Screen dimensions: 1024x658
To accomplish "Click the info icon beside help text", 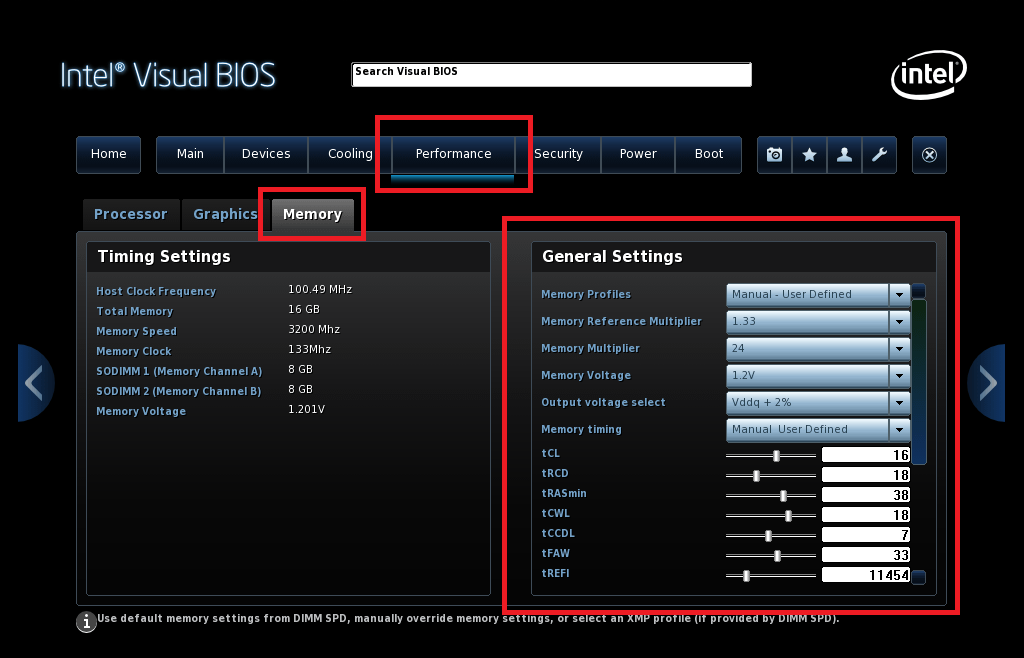I will click(x=86, y=621).
